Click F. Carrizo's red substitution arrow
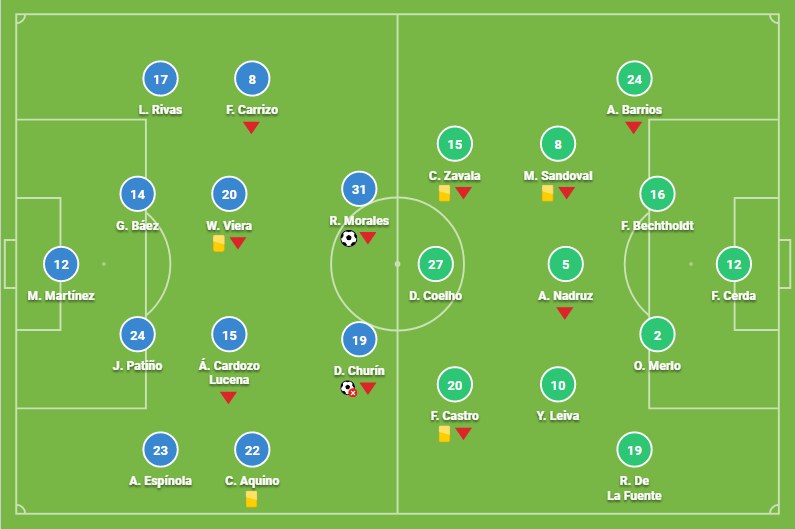The width and height of the screenshot is (795, 529). point(251,127)
